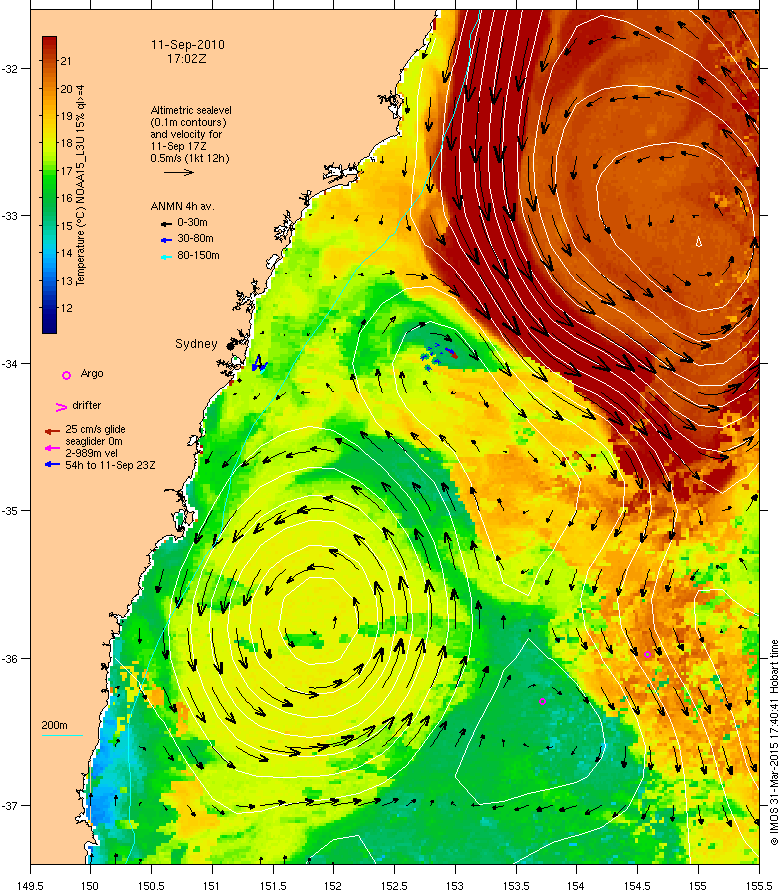This screenshot has width=780, height=890.
Task: Click the dark blue bottom of the color bar
Action: 49,326
